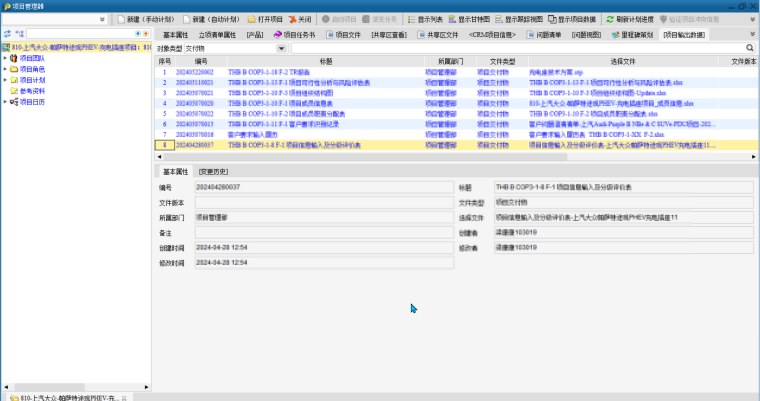Viewport: 760px width, 401px height.
Task: Click the tree structure icon beside refresh
Action: click(x=19, y=34)
